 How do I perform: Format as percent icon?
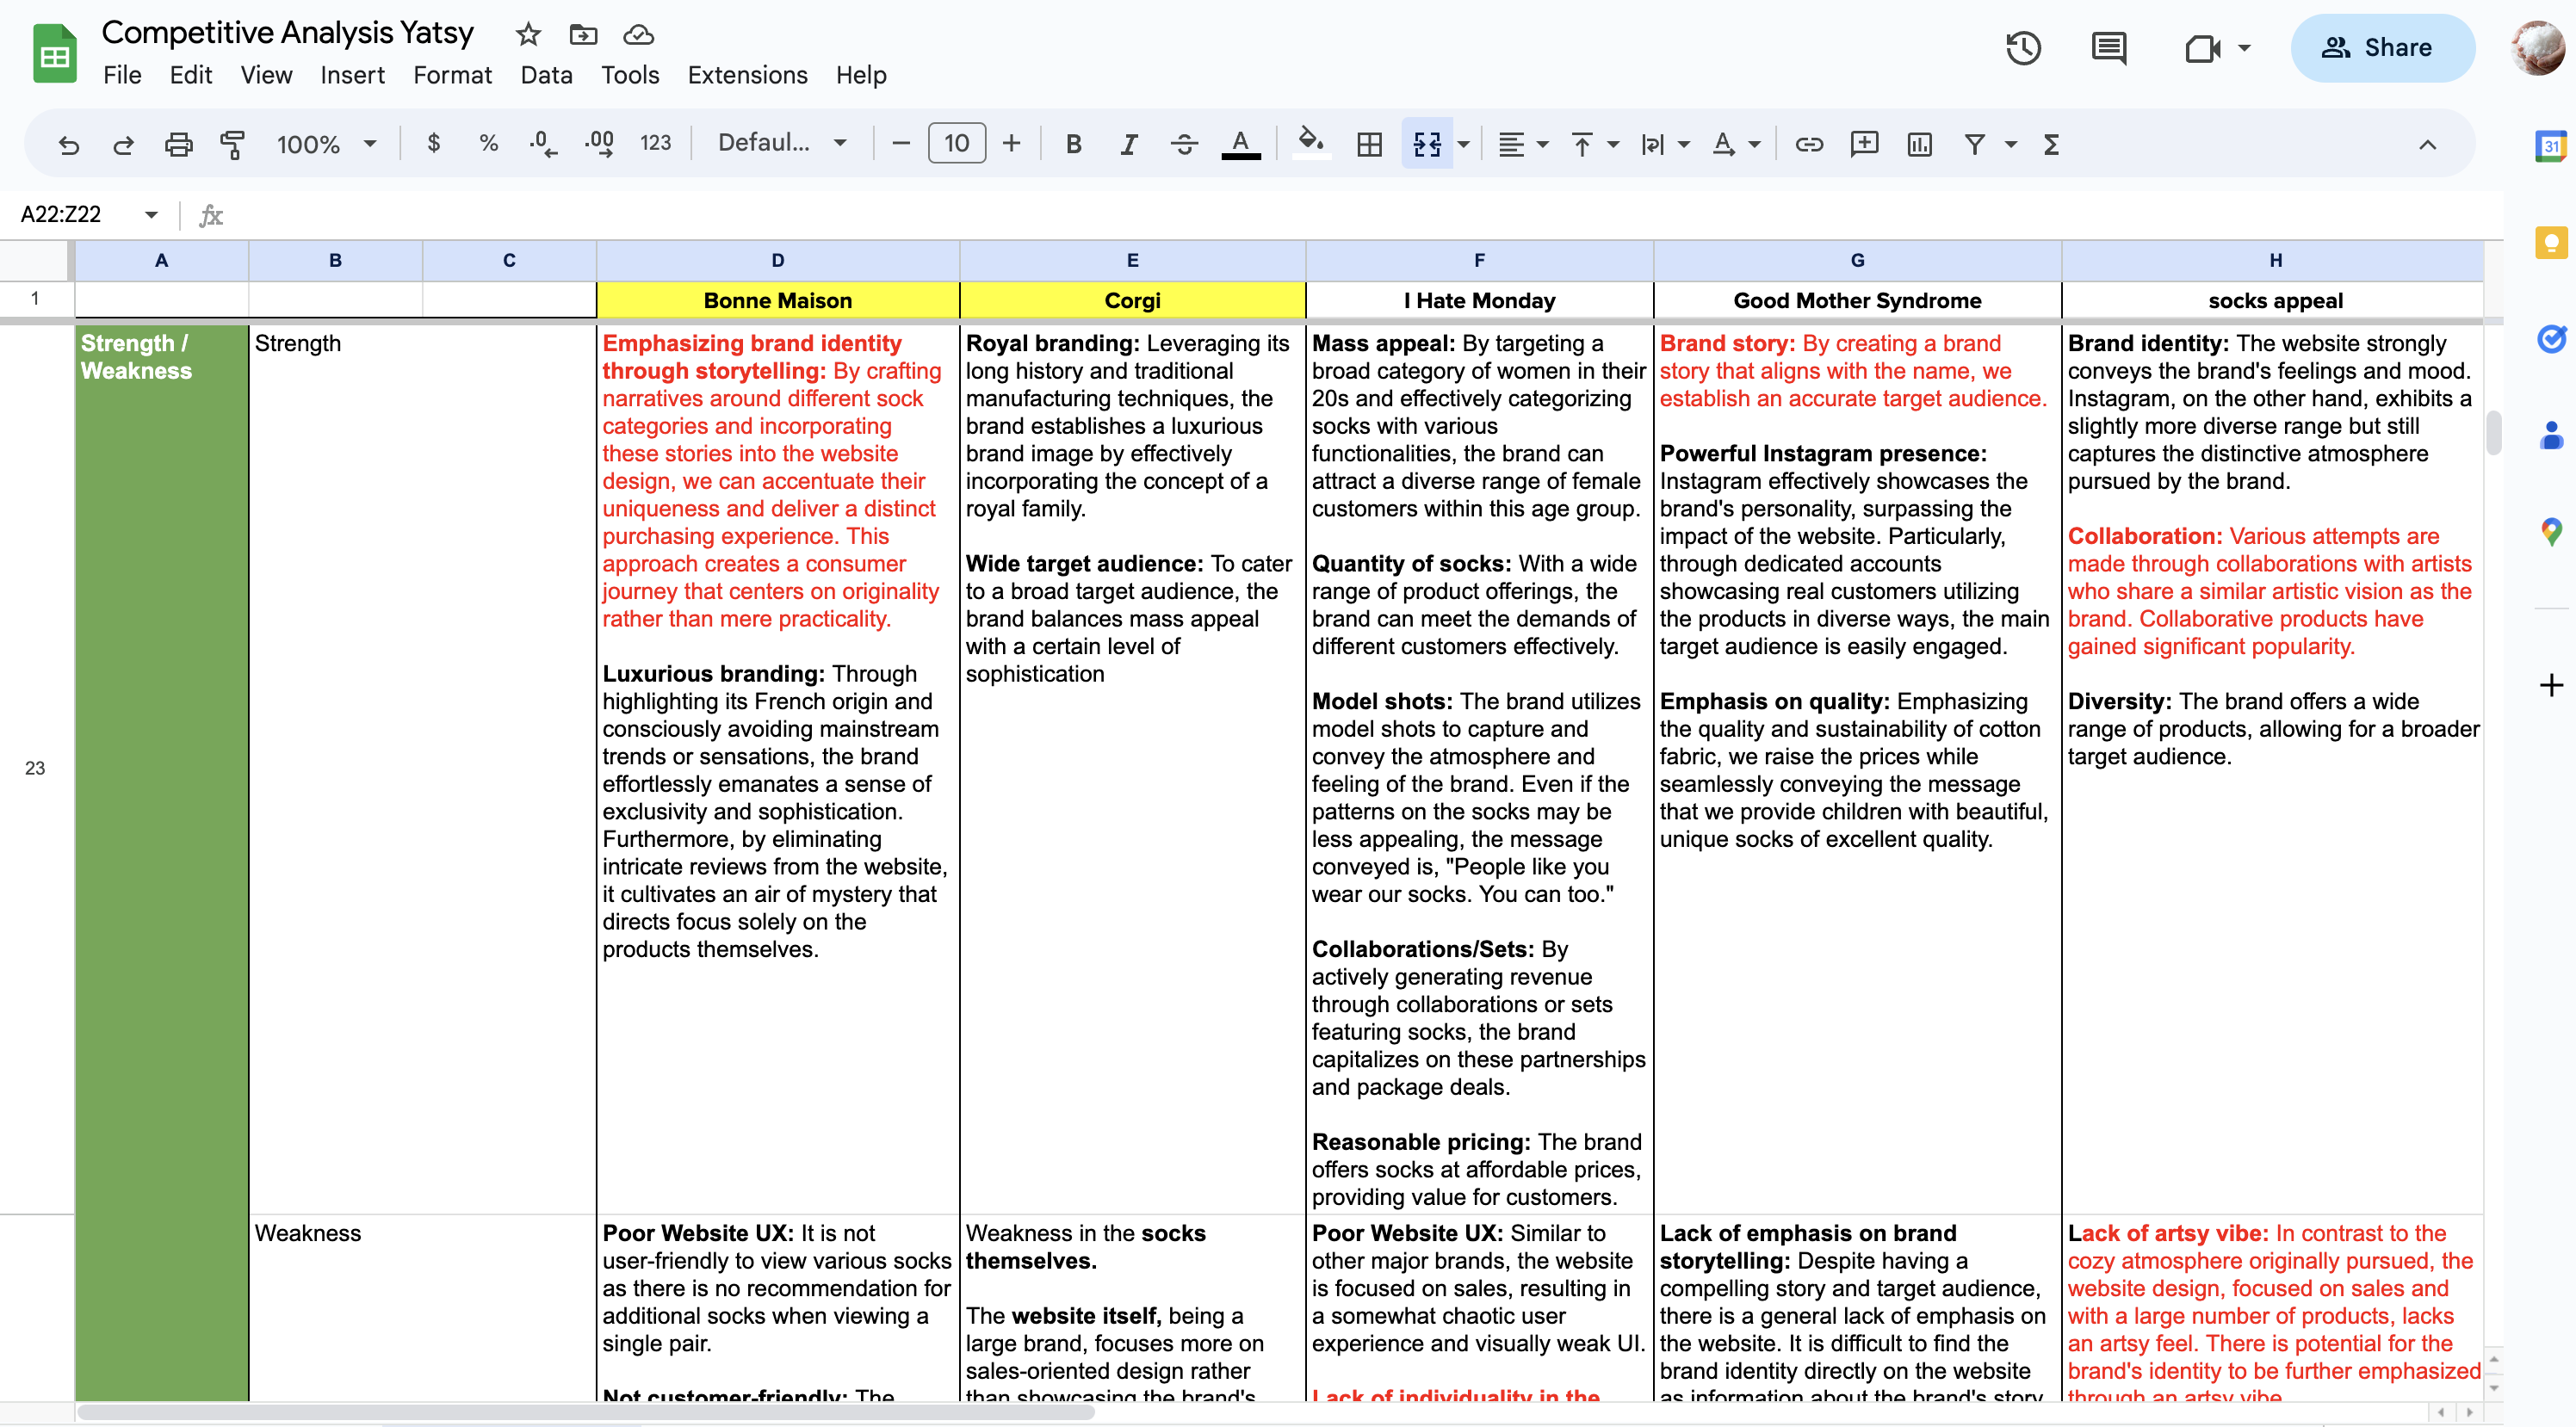click(x=488, y=143)
